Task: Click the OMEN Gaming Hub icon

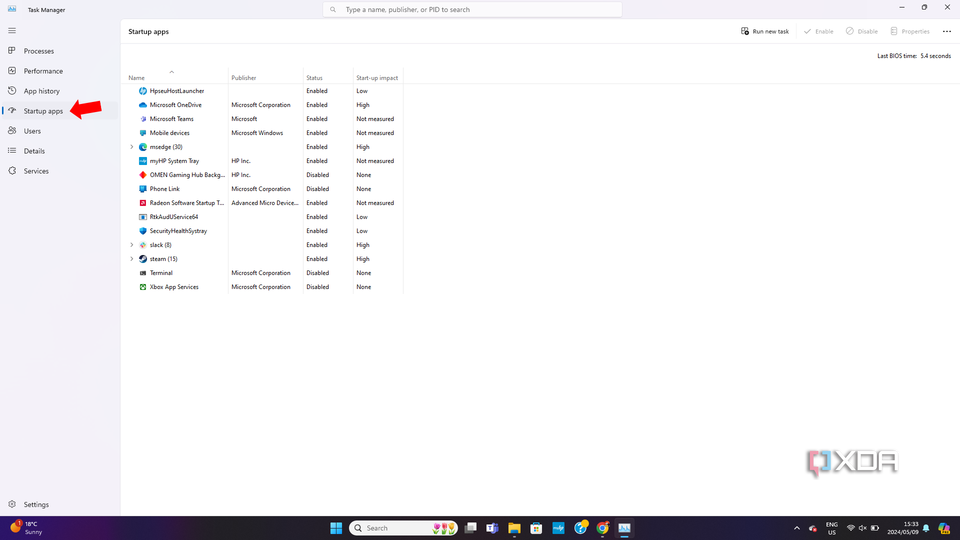Action: point(143,175)
